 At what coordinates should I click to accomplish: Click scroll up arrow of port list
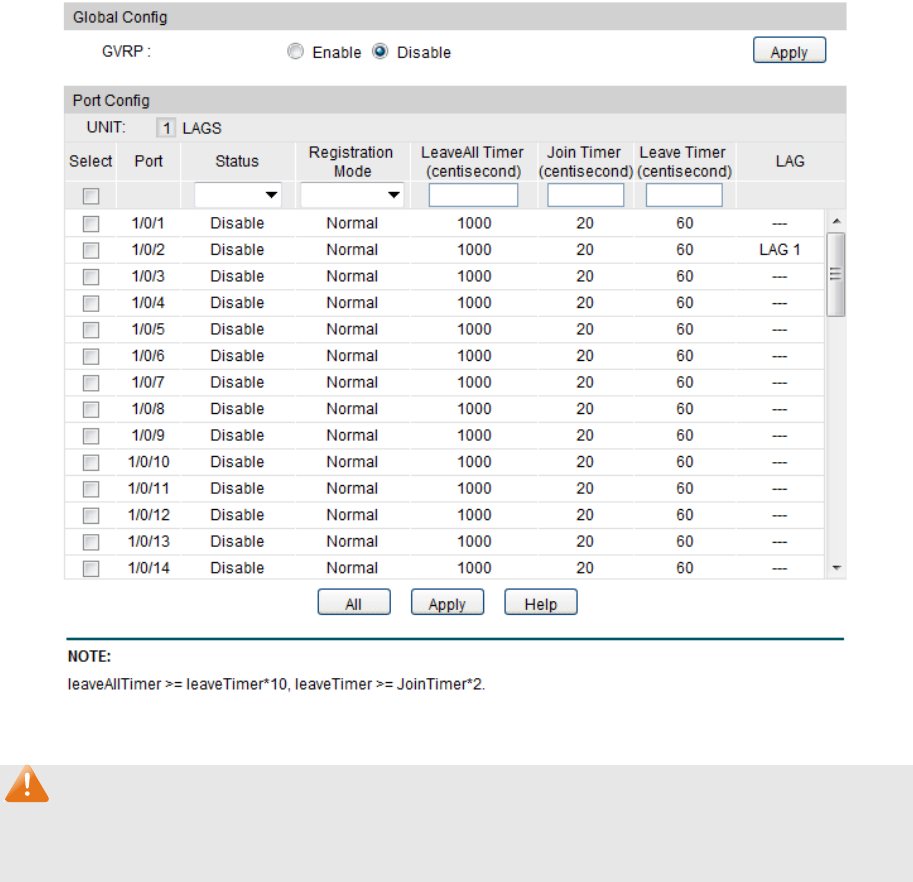pyautogui.click(x=836, y=221)
